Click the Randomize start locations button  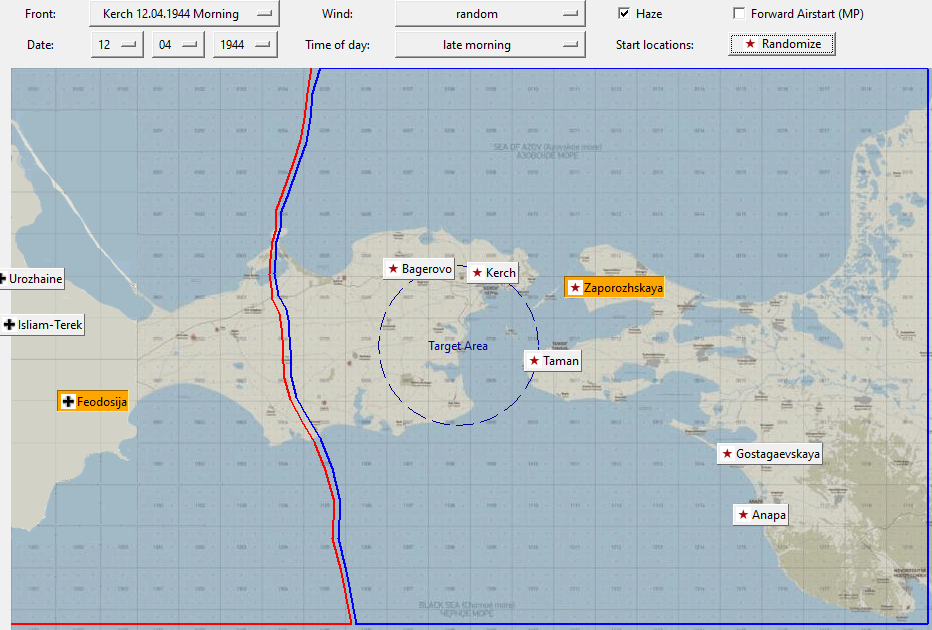[782, 44]
